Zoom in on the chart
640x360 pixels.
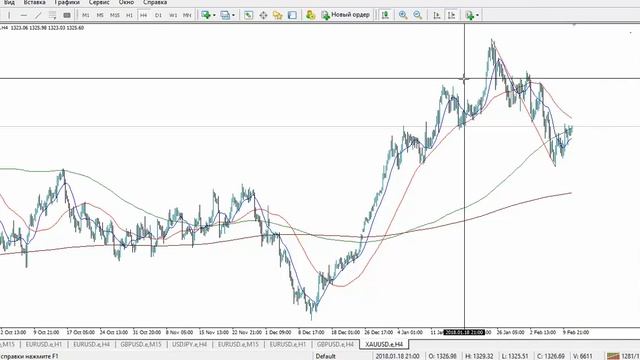[x=403, y=15]
